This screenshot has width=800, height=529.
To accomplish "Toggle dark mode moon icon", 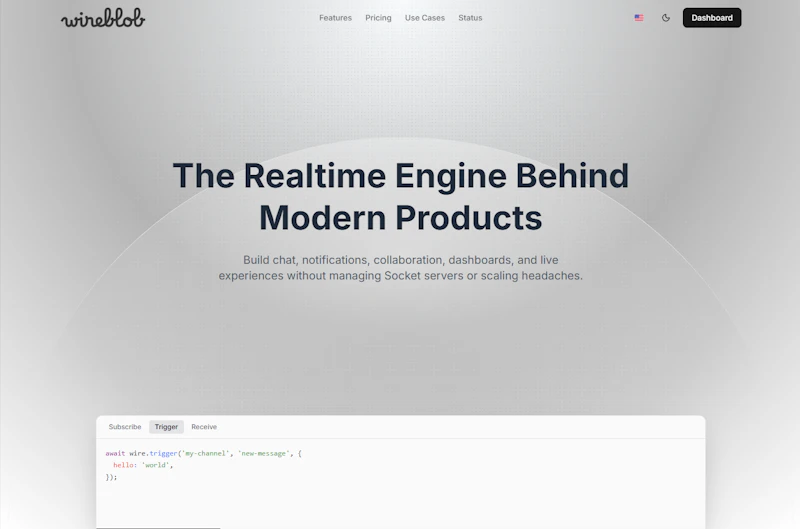I will [666, 18].
